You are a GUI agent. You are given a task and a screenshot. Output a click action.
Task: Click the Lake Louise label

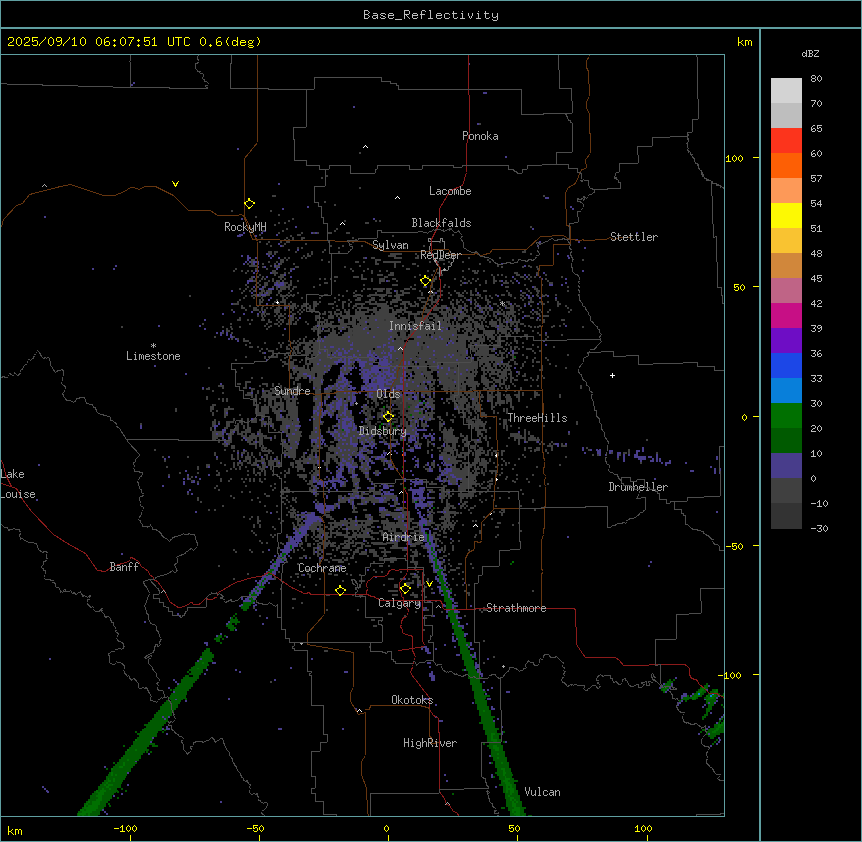[x=18, y=484]
